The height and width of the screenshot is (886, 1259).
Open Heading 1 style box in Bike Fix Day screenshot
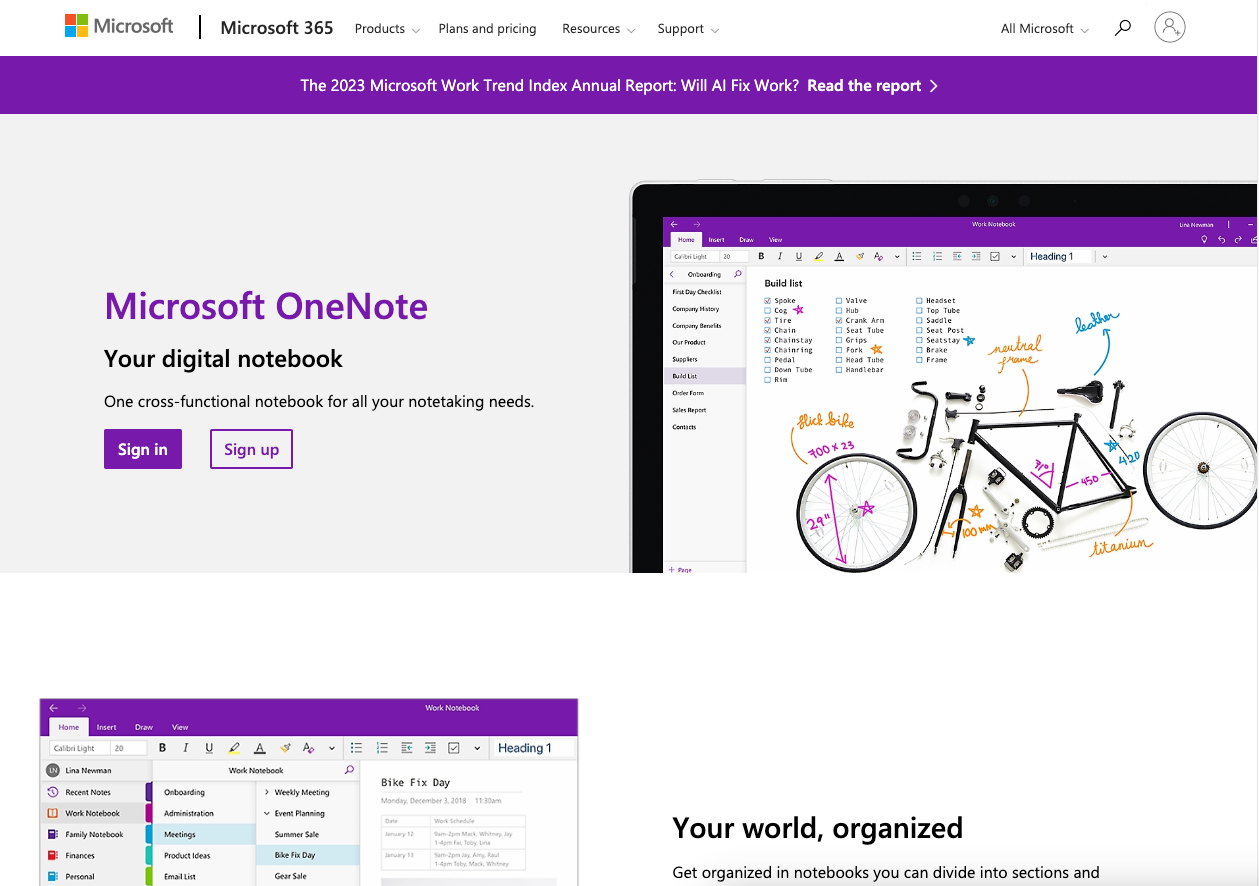pyautogui.click(x=535, y=748)
